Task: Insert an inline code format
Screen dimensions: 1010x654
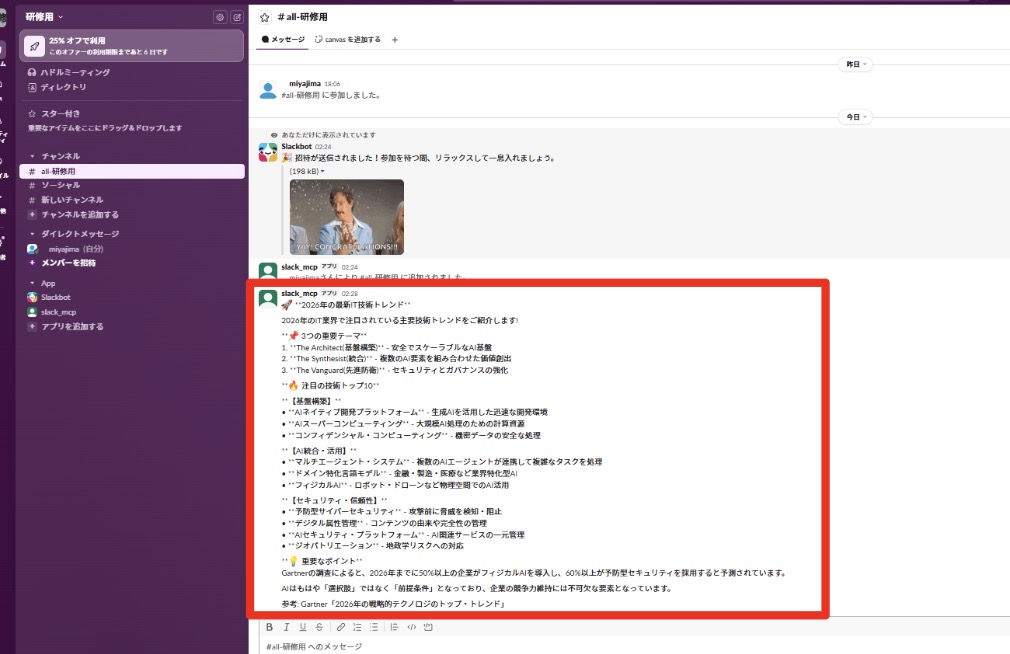Action: click(x=411, y=627)
